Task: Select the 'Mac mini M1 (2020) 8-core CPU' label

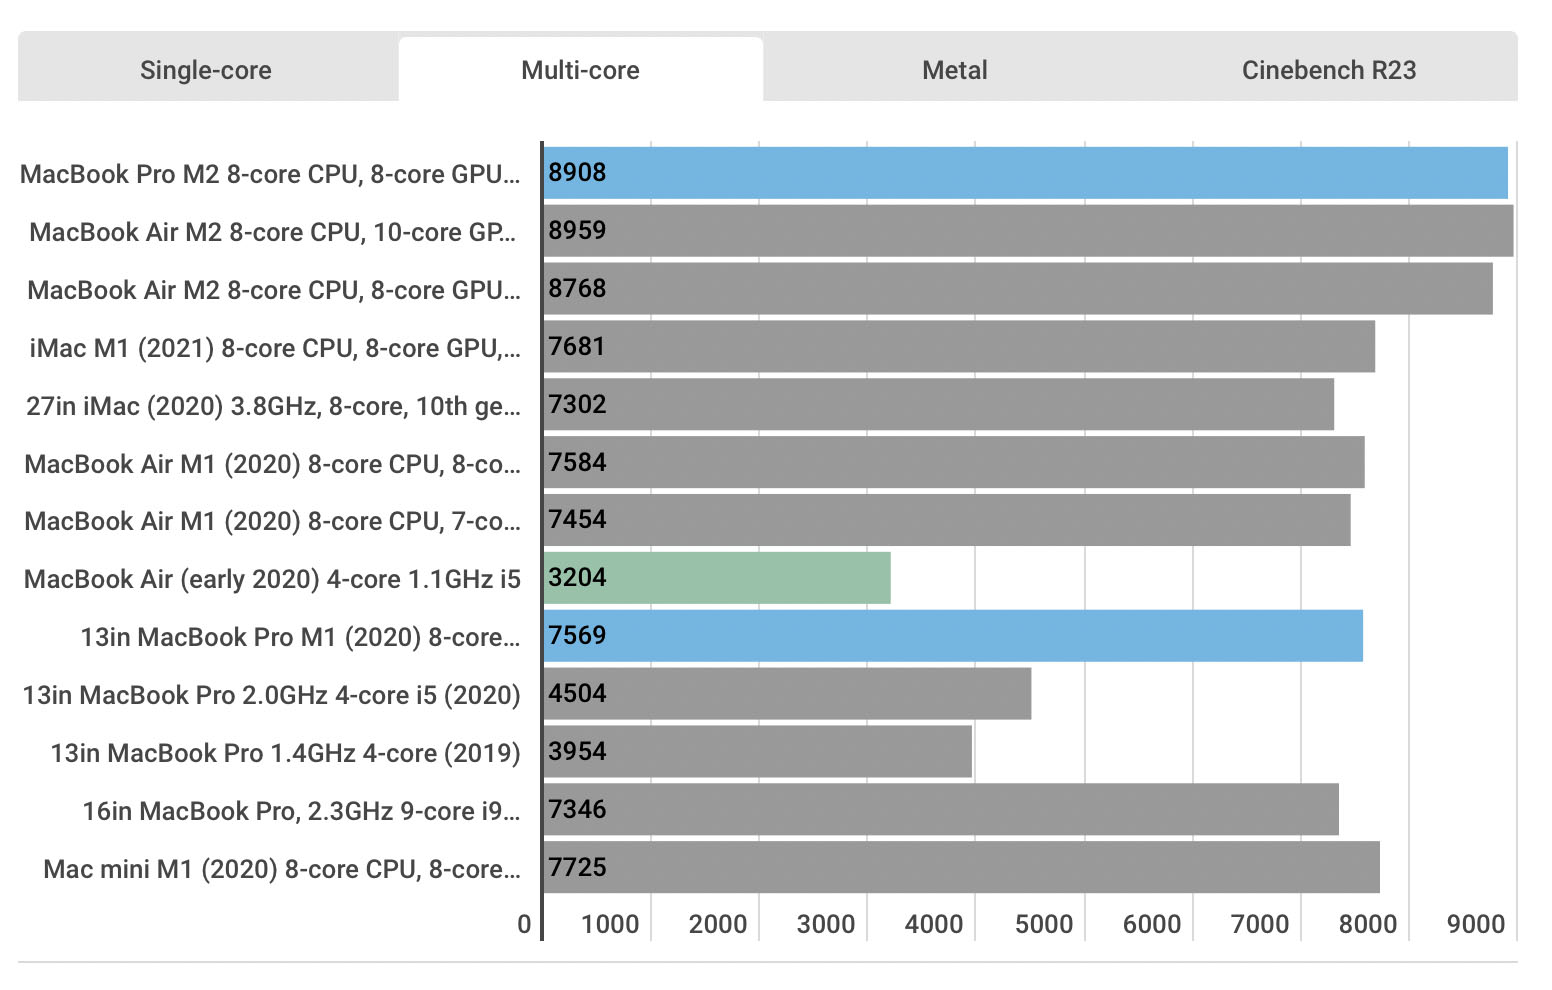Action: 282,869
